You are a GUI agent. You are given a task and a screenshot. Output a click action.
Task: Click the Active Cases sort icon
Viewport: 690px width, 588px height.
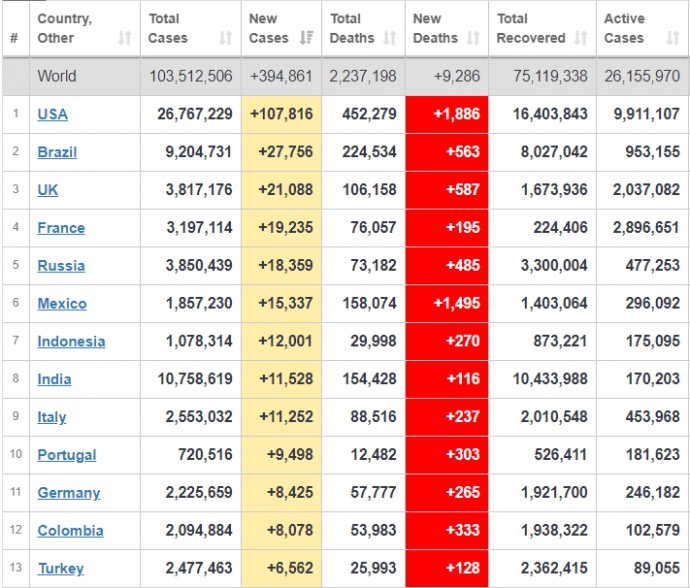click(672, 38)
